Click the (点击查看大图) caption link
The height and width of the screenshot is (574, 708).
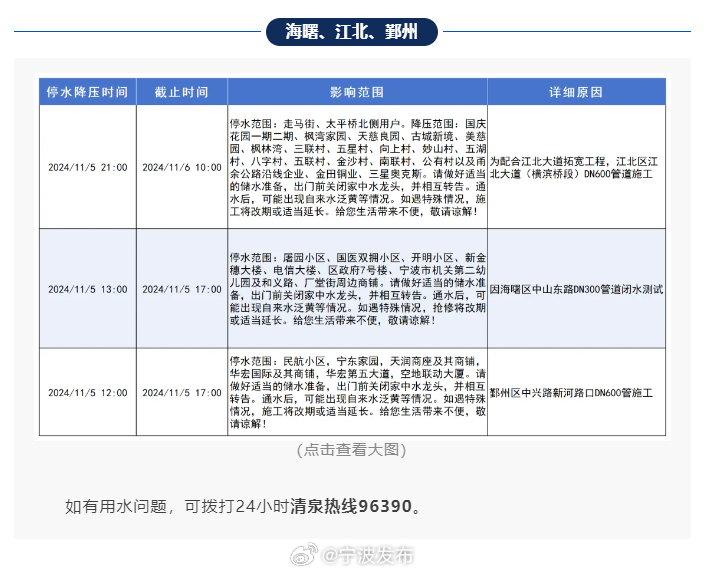pos(352,450)
